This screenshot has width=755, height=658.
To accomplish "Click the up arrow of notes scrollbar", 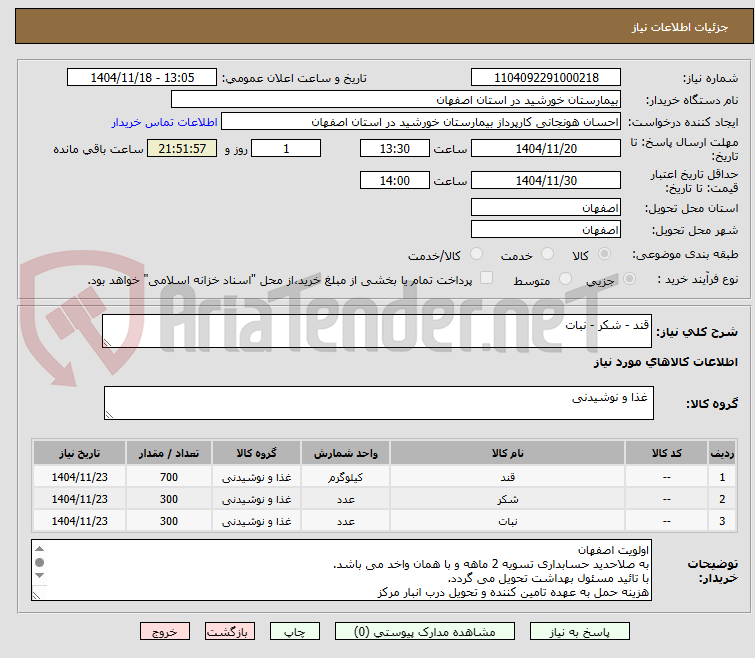I will tap(39, 549).
